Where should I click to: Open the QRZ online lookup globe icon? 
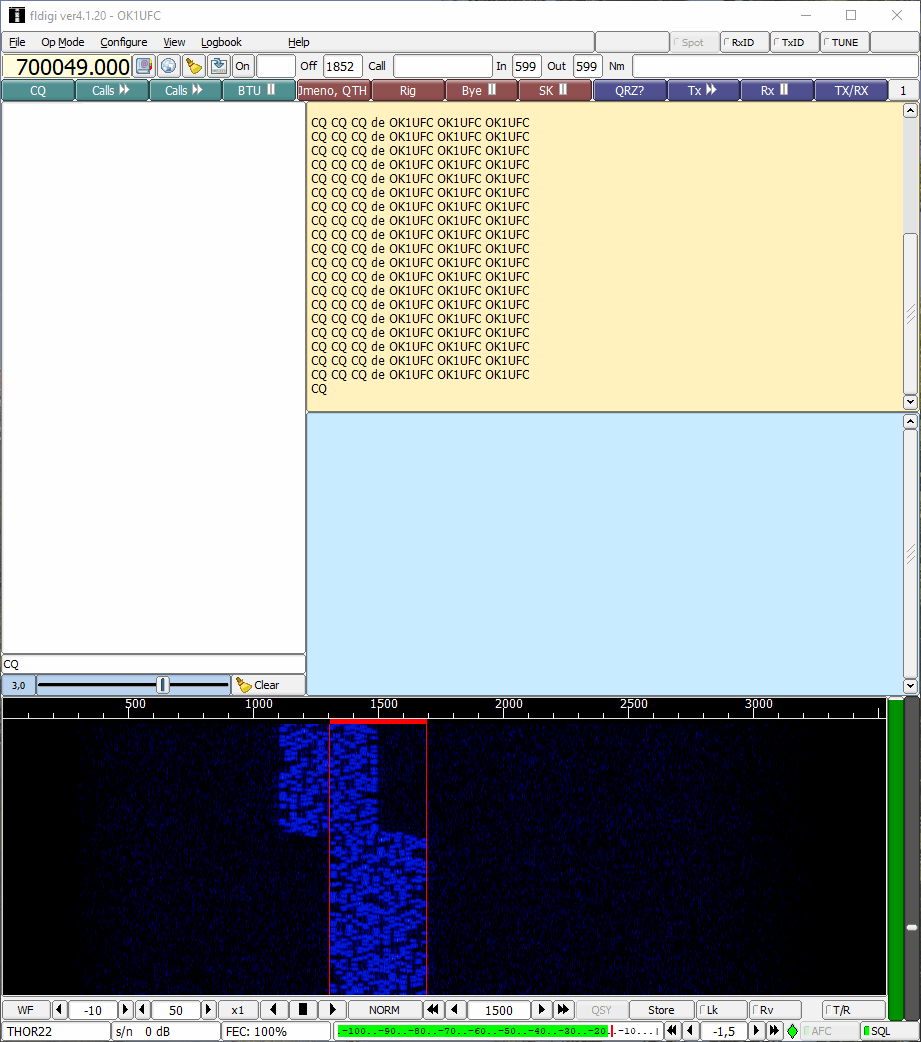pos(169,66)
